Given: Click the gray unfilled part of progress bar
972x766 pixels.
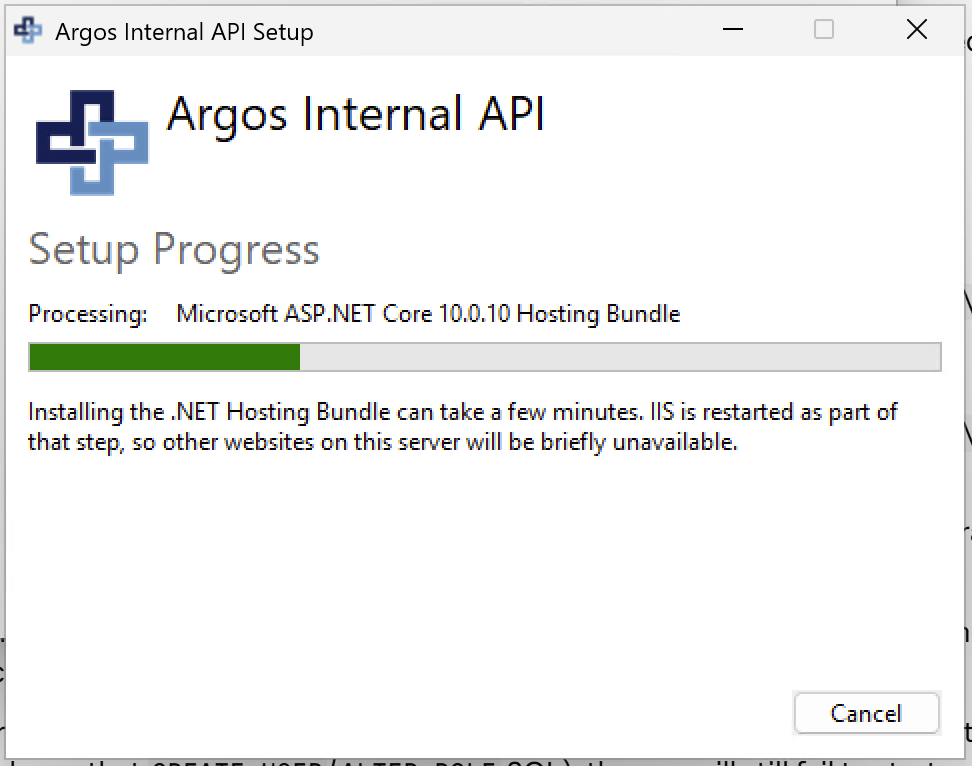Looking at the screenshot, I should click(x=620, y=357).
